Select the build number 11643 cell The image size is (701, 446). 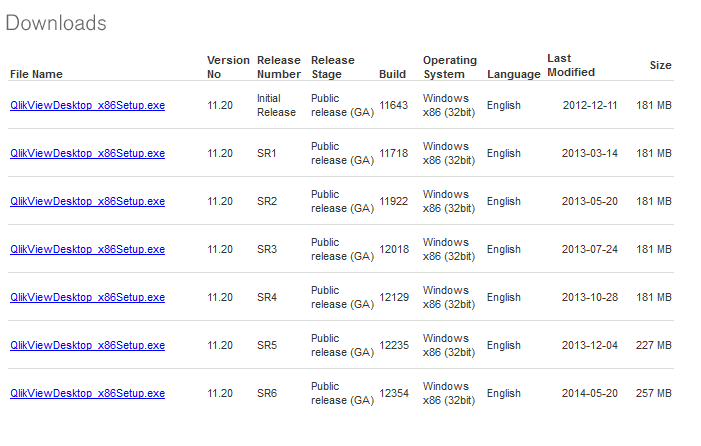pyautogui.click(x=394, y=106)
